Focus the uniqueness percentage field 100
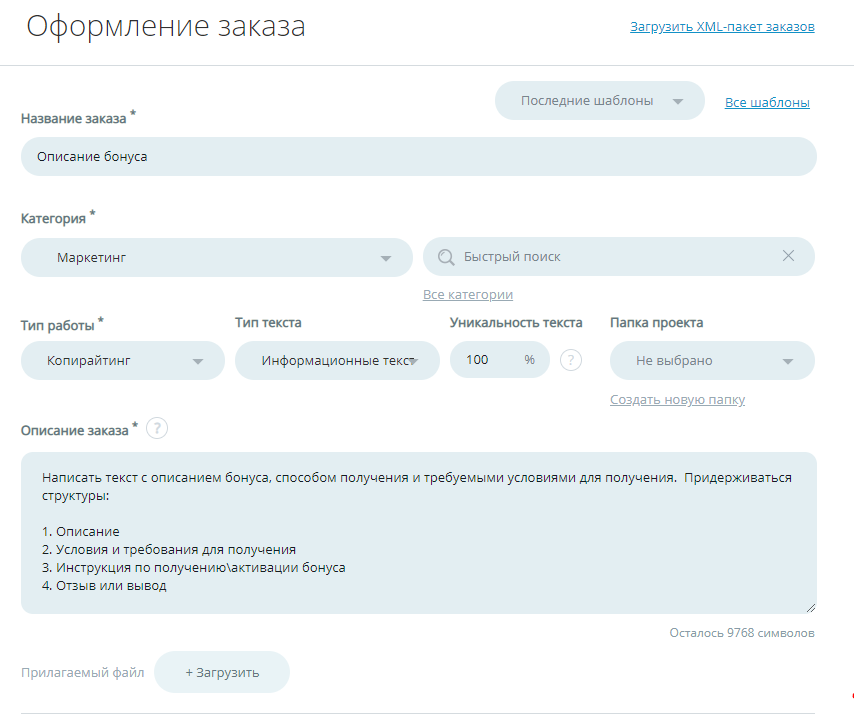 [499, 360]
